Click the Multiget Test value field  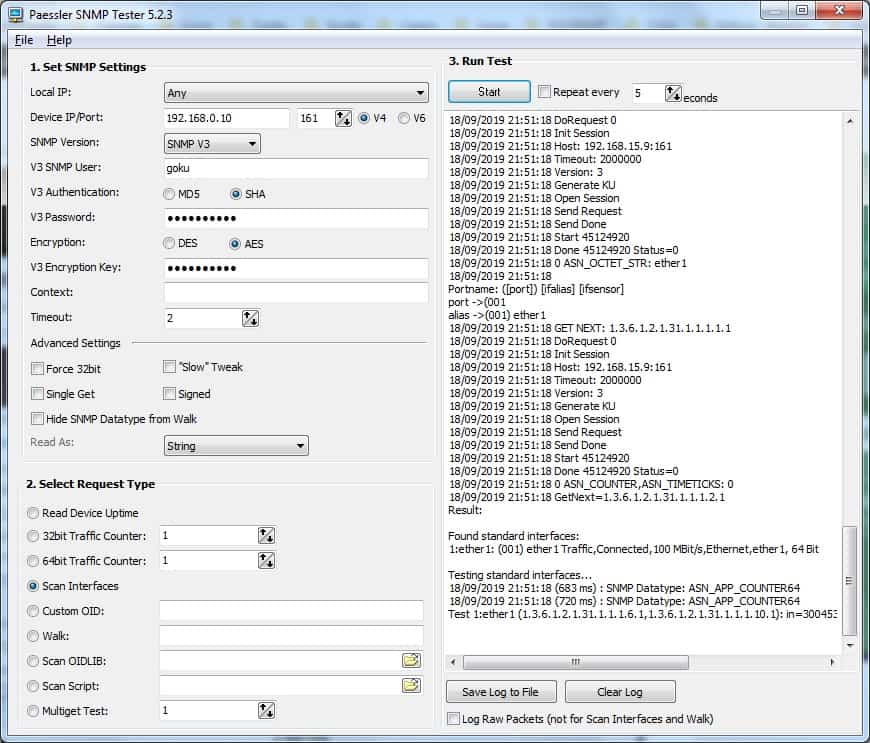(x=209, y=710)
